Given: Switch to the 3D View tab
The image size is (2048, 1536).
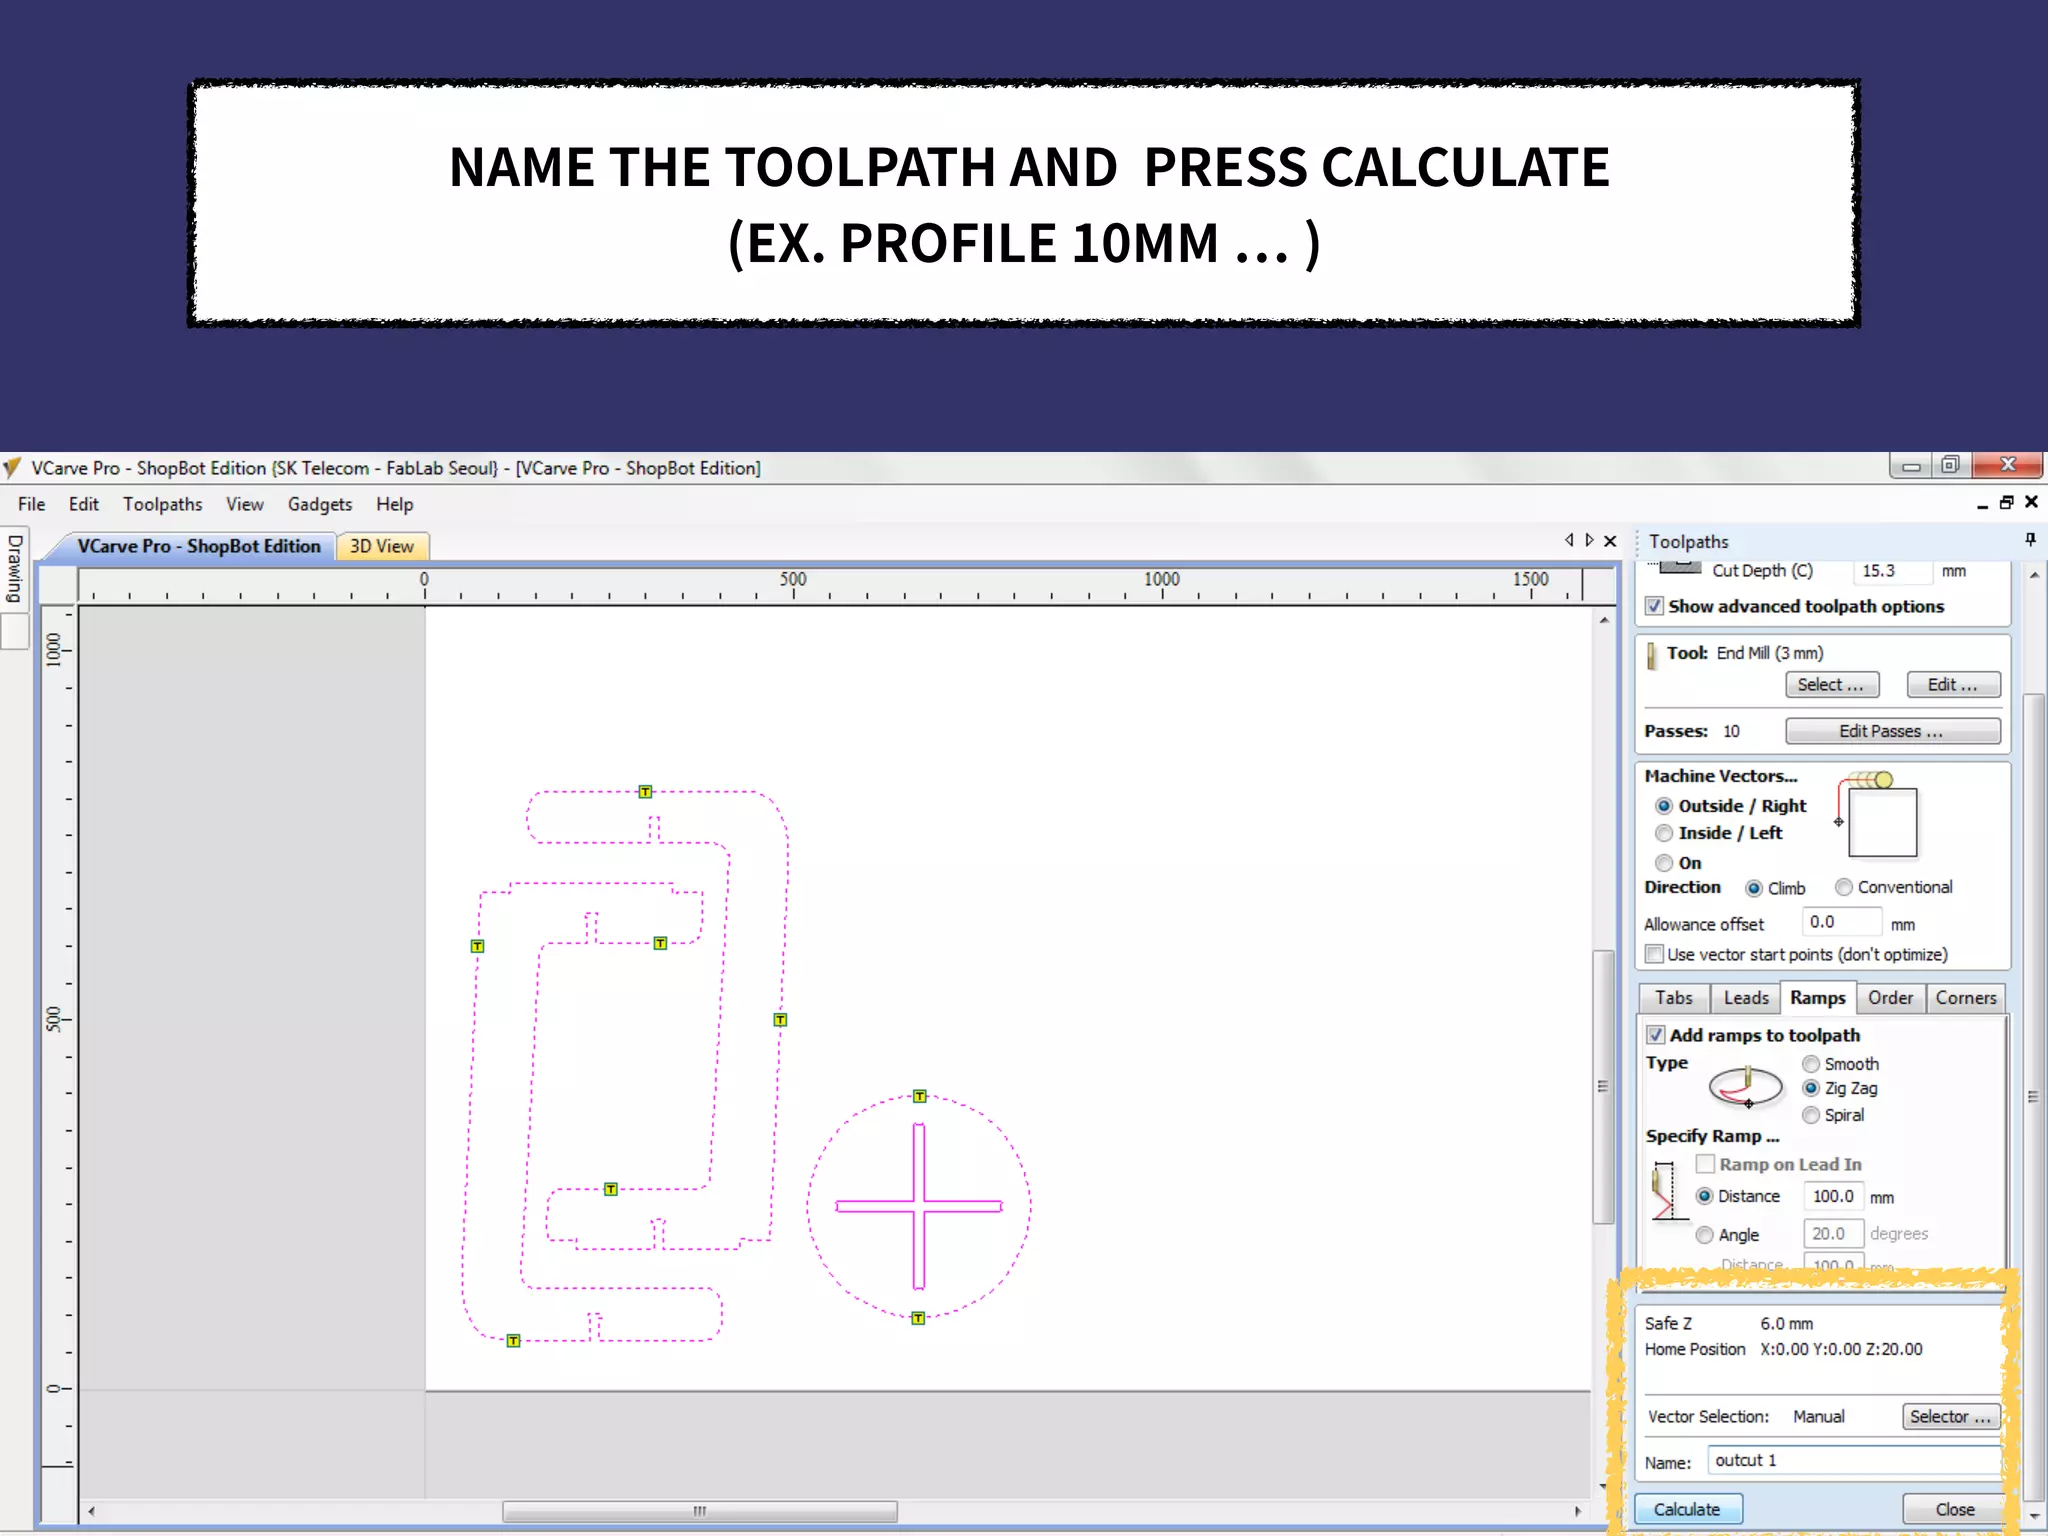Looking at the screenshot, I should pyautogui.click(x=382, y=546).
